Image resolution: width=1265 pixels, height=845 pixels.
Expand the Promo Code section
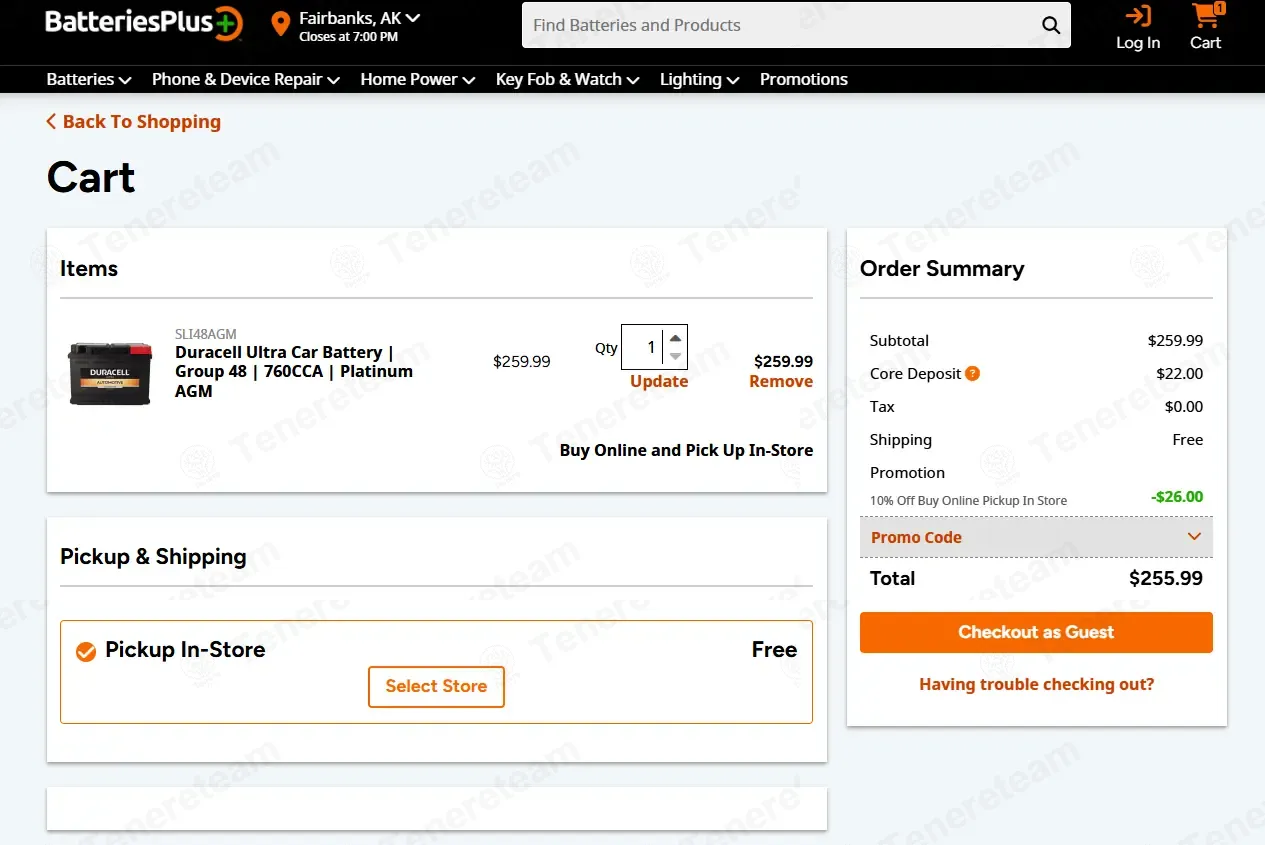pyautogui.click(x=1036, y=537)
